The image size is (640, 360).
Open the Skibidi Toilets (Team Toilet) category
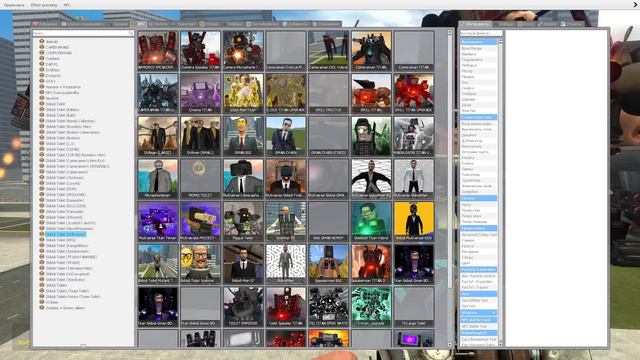click(x=67, y=291)
